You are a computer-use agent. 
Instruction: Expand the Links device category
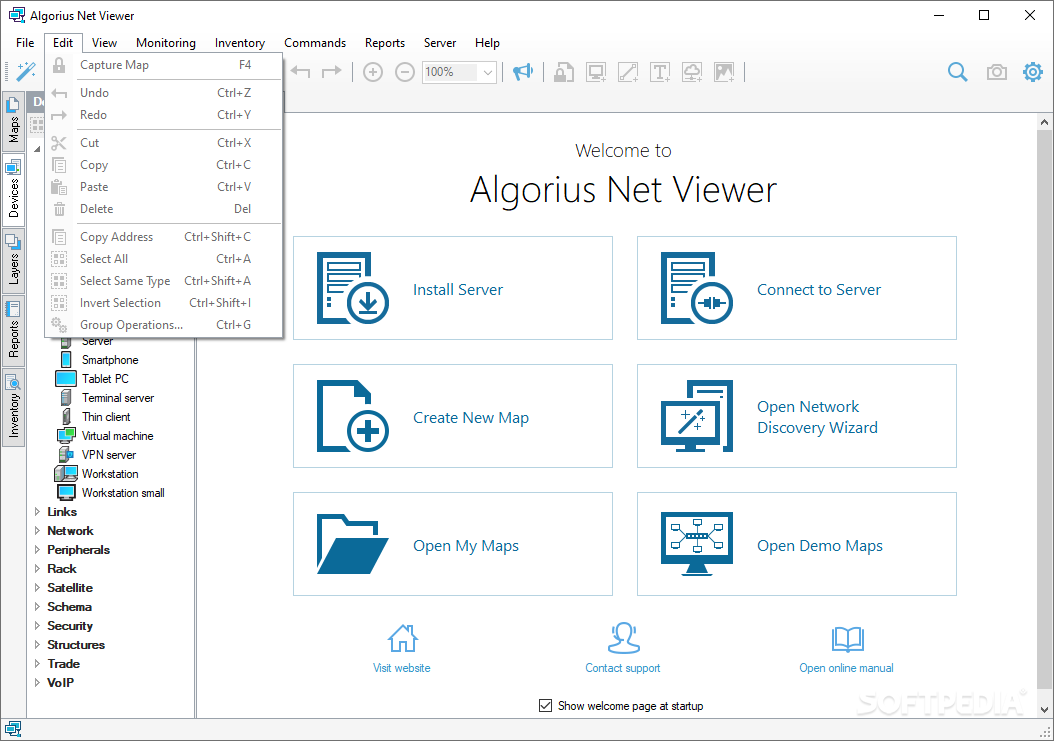(x=38, y=512)
